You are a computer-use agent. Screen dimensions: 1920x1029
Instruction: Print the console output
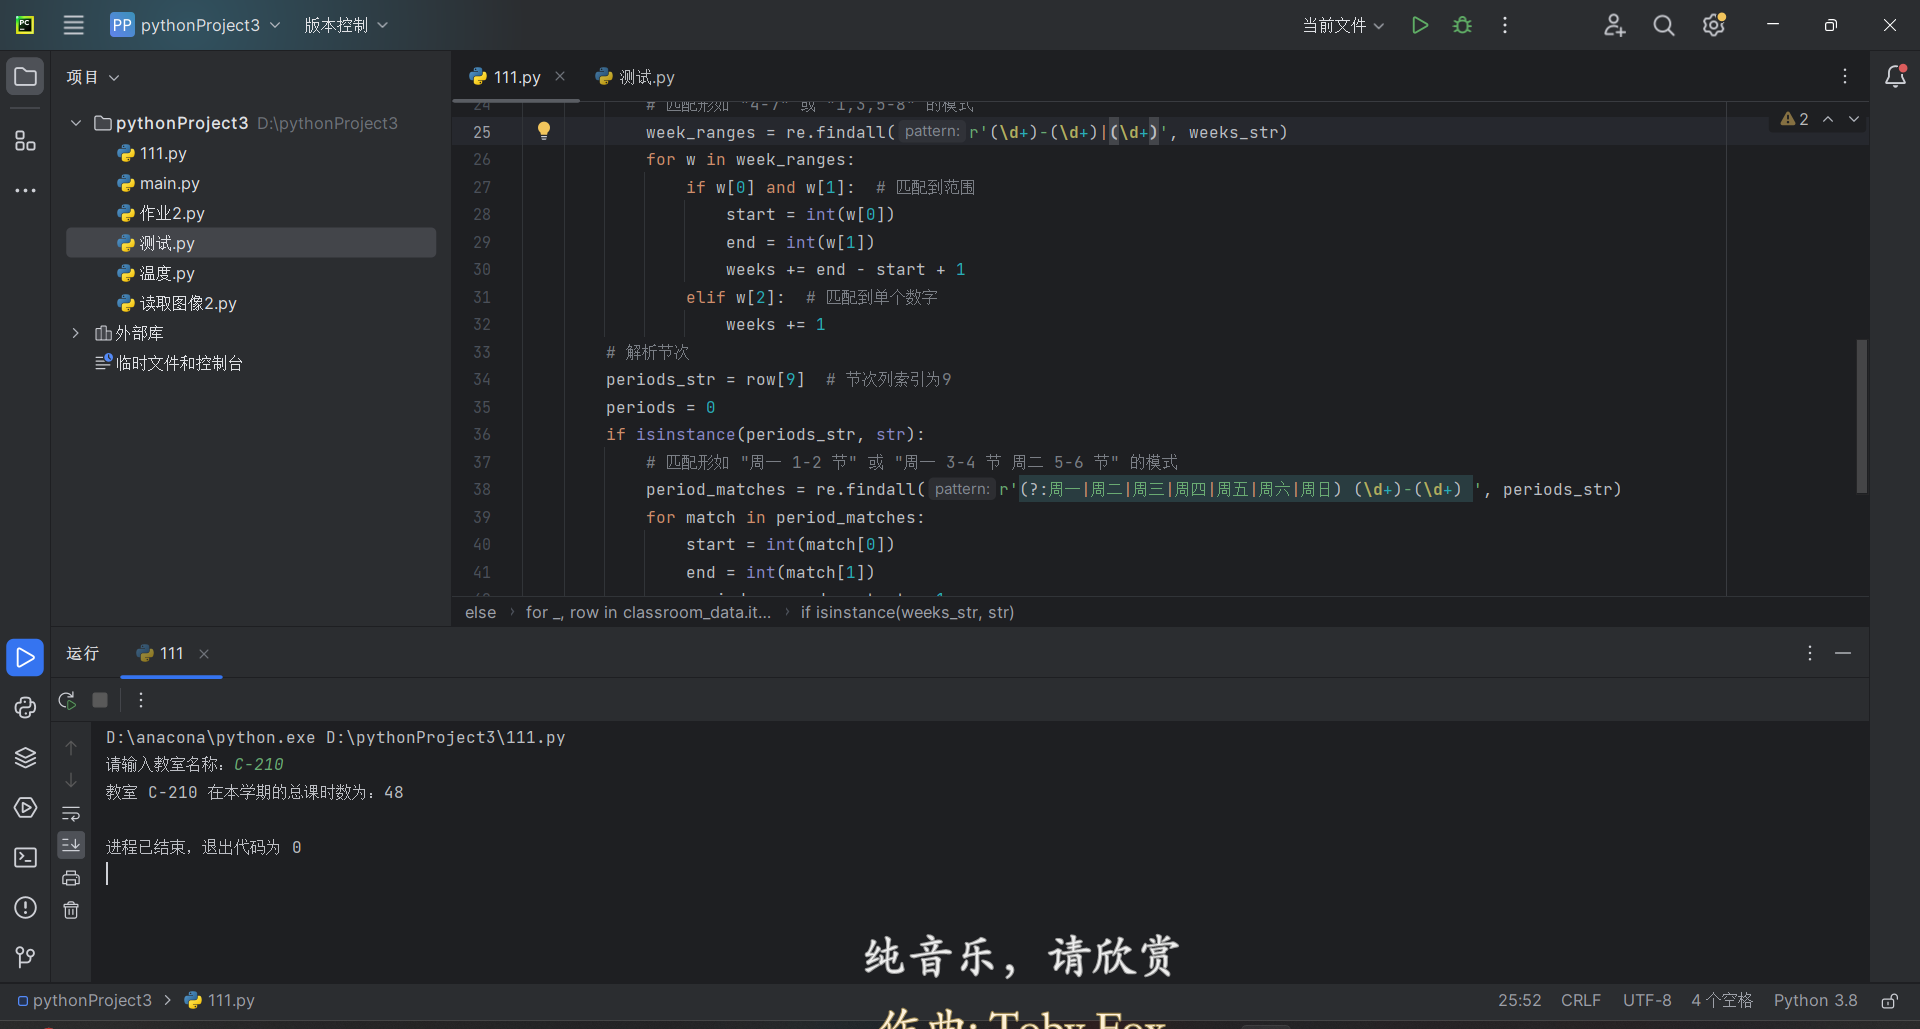tap(71, 878)
